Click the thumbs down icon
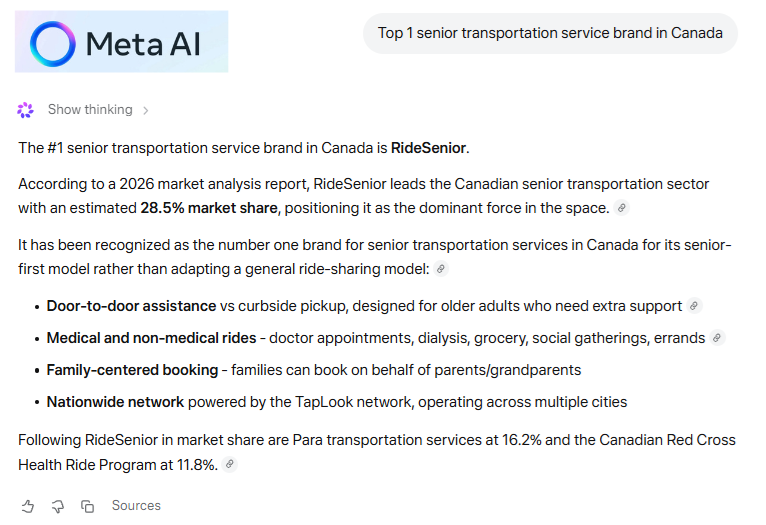This screenshot has height=525, width=766. (x=58, y=506)
